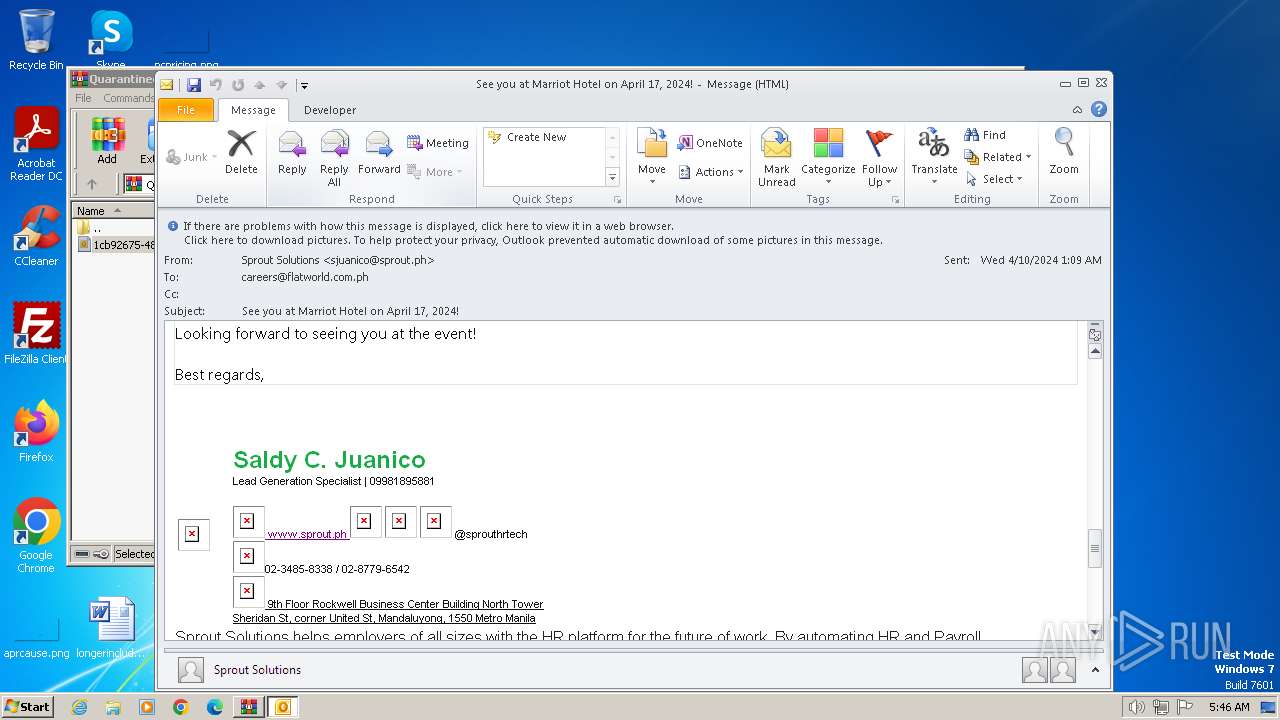Click the Zoom magnifier
The image size is (1280, 720).
[1064, 152]
